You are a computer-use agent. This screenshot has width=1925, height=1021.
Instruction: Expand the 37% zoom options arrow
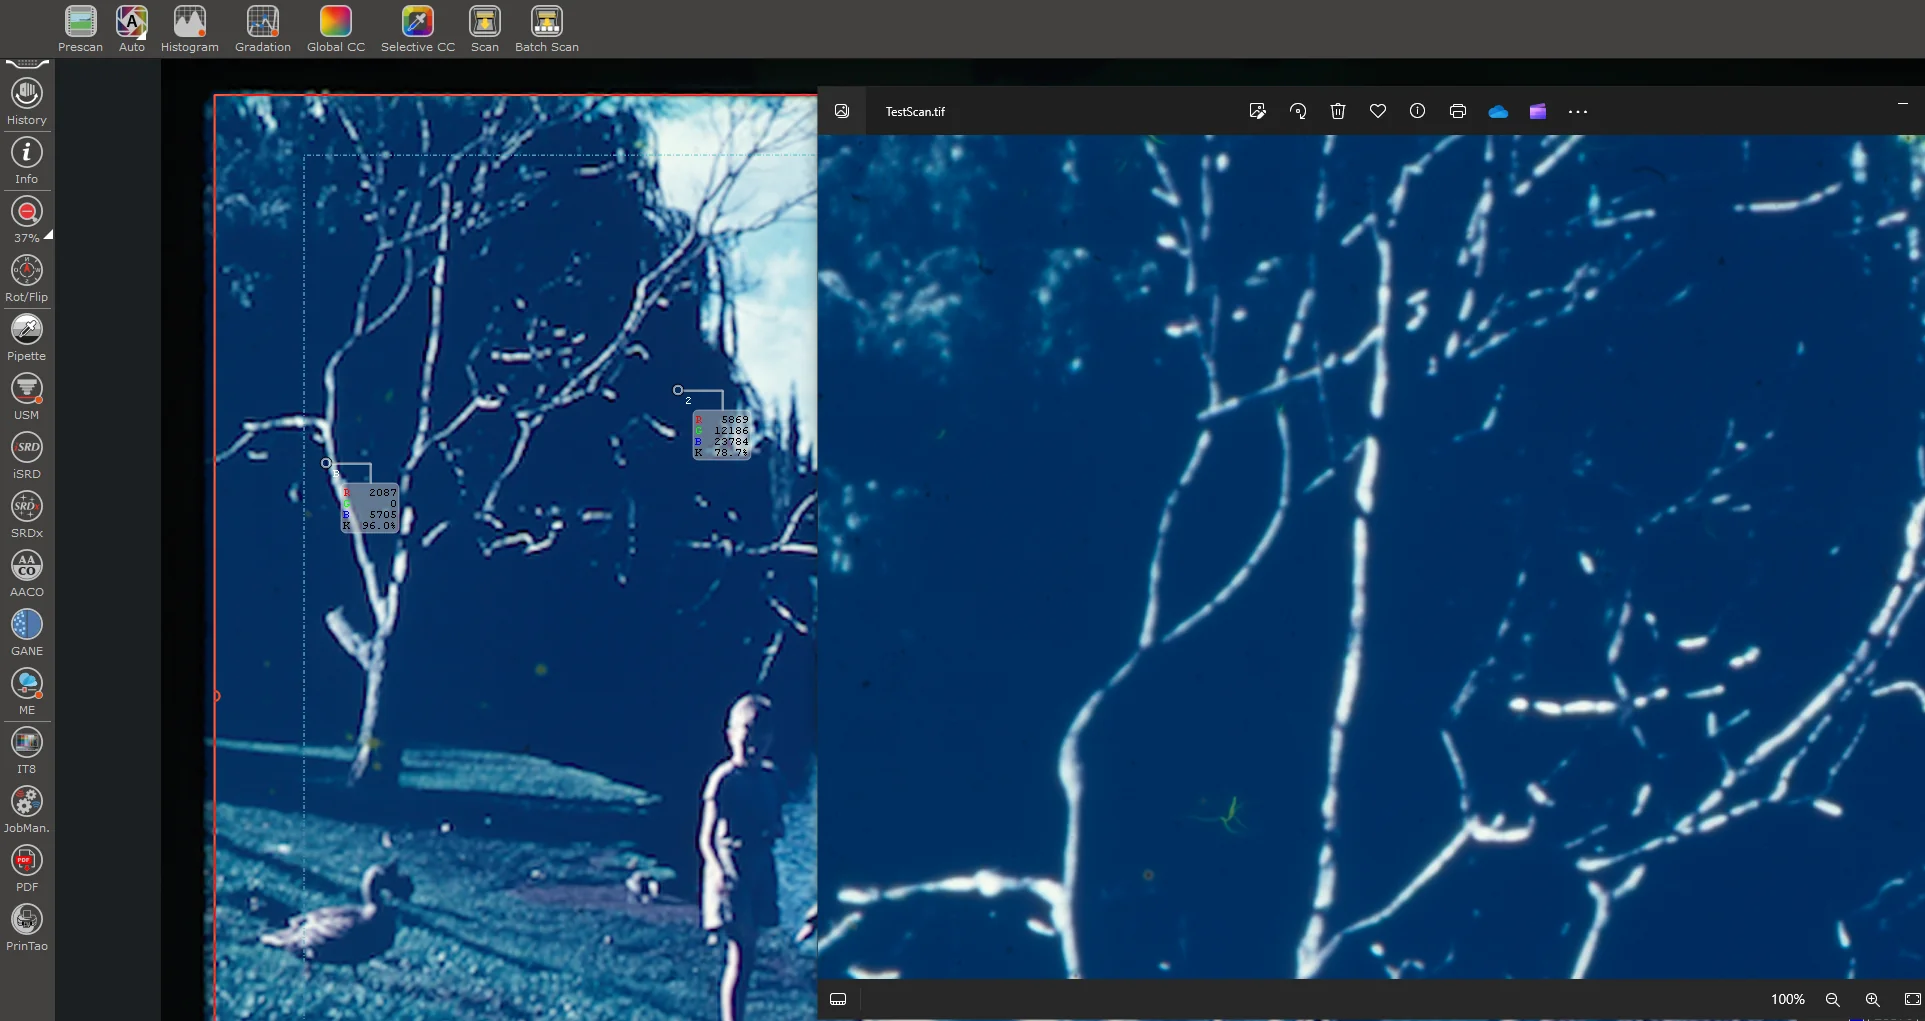point(47,235)
